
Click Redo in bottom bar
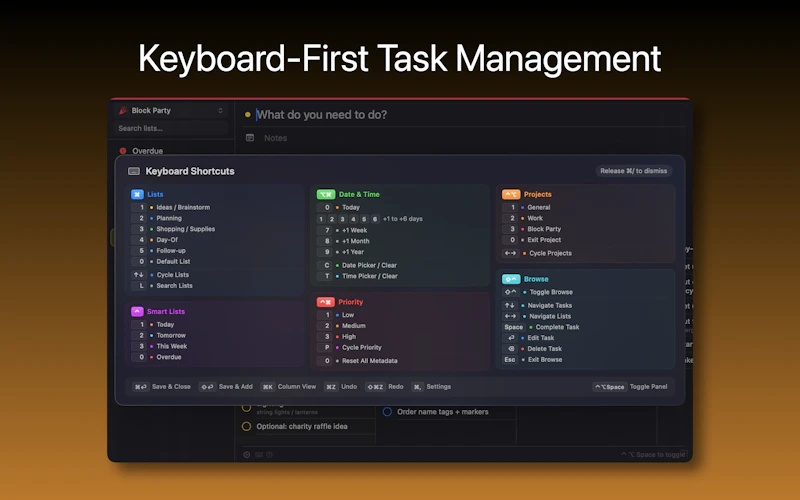point(385,387)
